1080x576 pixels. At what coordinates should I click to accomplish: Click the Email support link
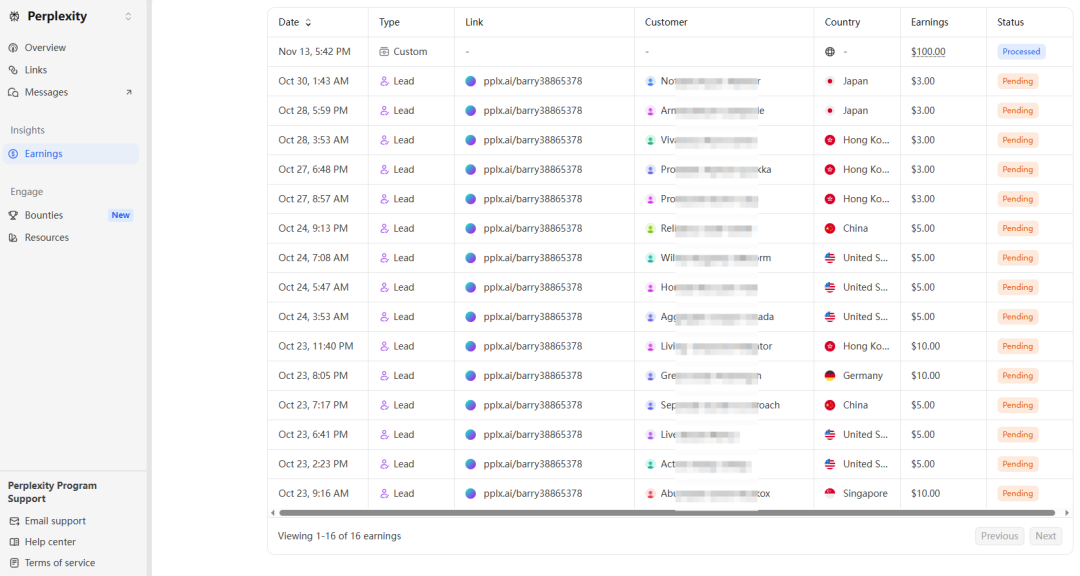coord(55,521)
